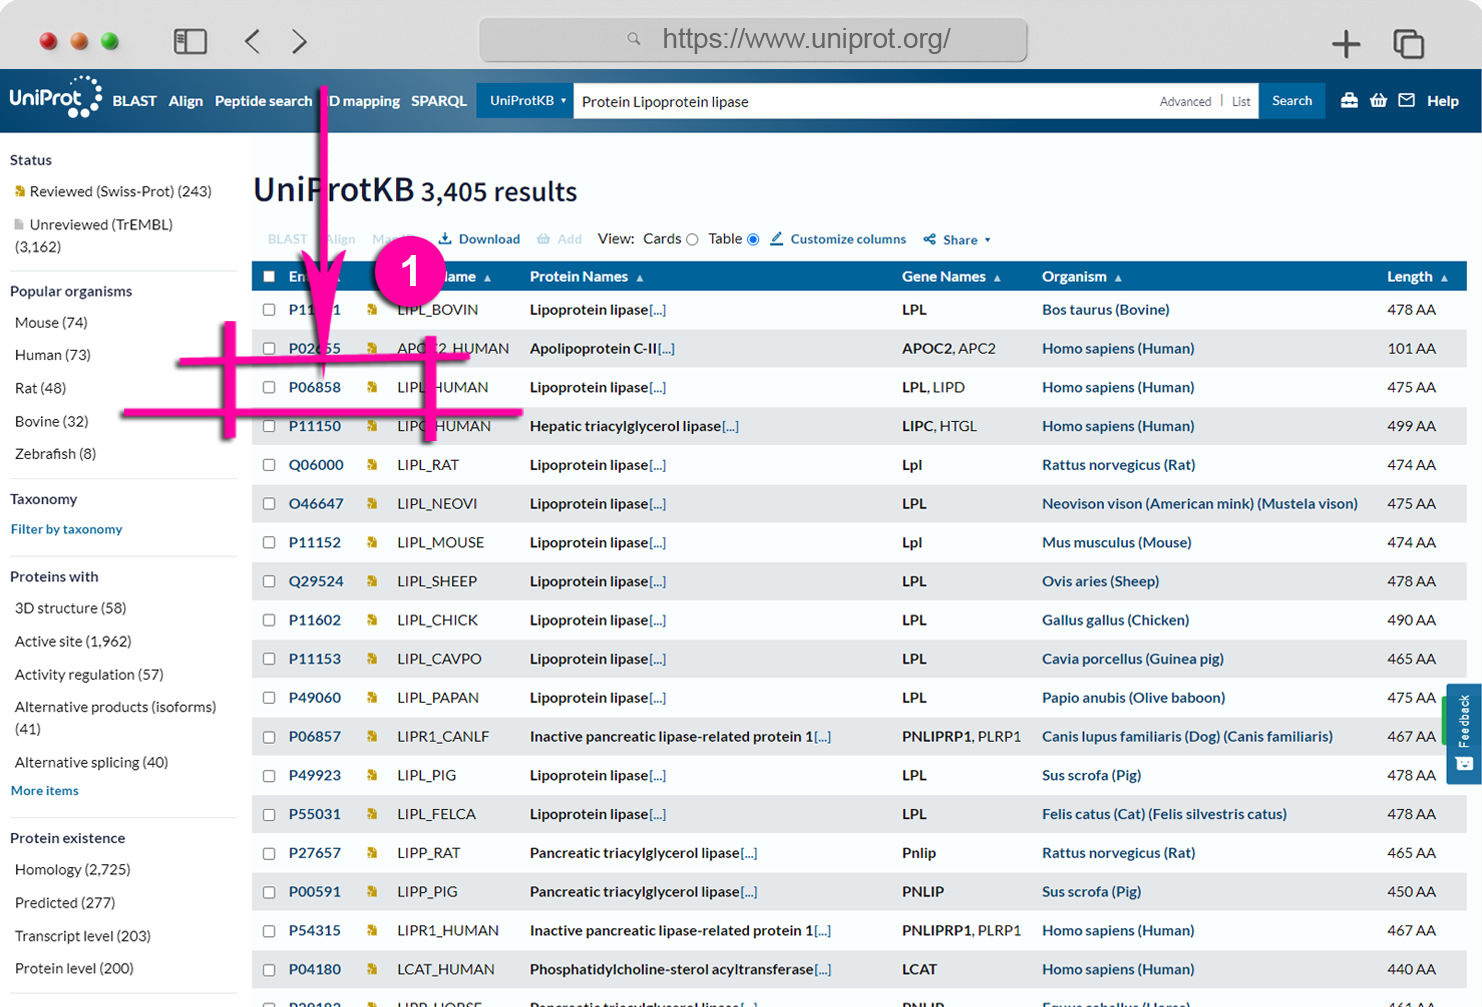The height and width of the screenshot is (1007, 1482).
Task: Select the Cards view radio button
Action: click(692, 240)
